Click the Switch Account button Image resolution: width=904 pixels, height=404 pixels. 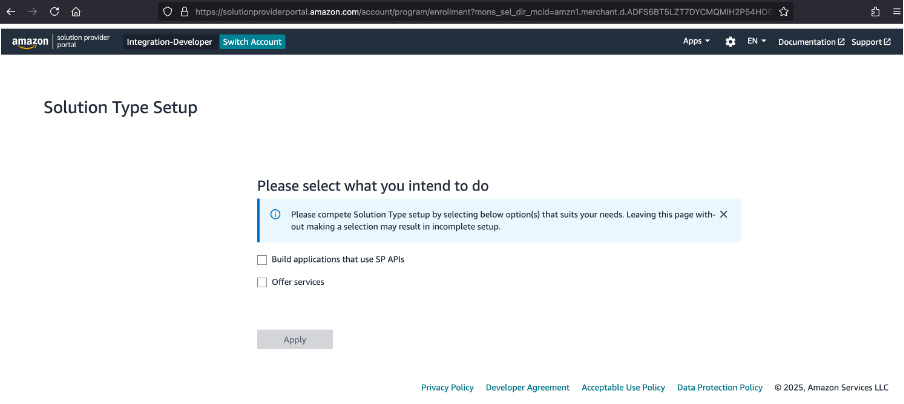252,41
